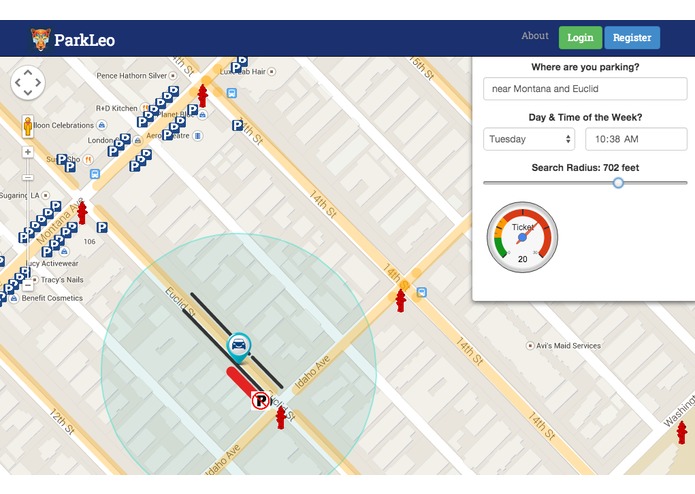
Task: Click the green Login button
Action: tap(580, 38)
